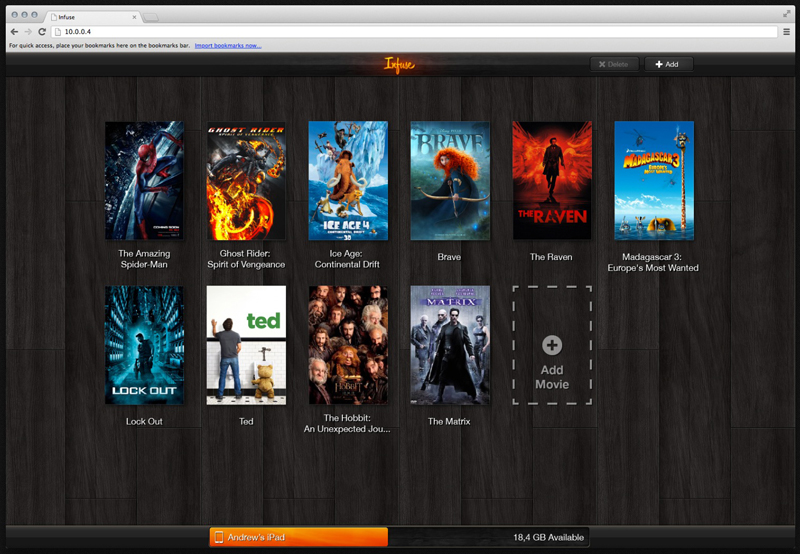
Task: Click 'The Amazing Spider-Man' title text
Action: [144, 259]
